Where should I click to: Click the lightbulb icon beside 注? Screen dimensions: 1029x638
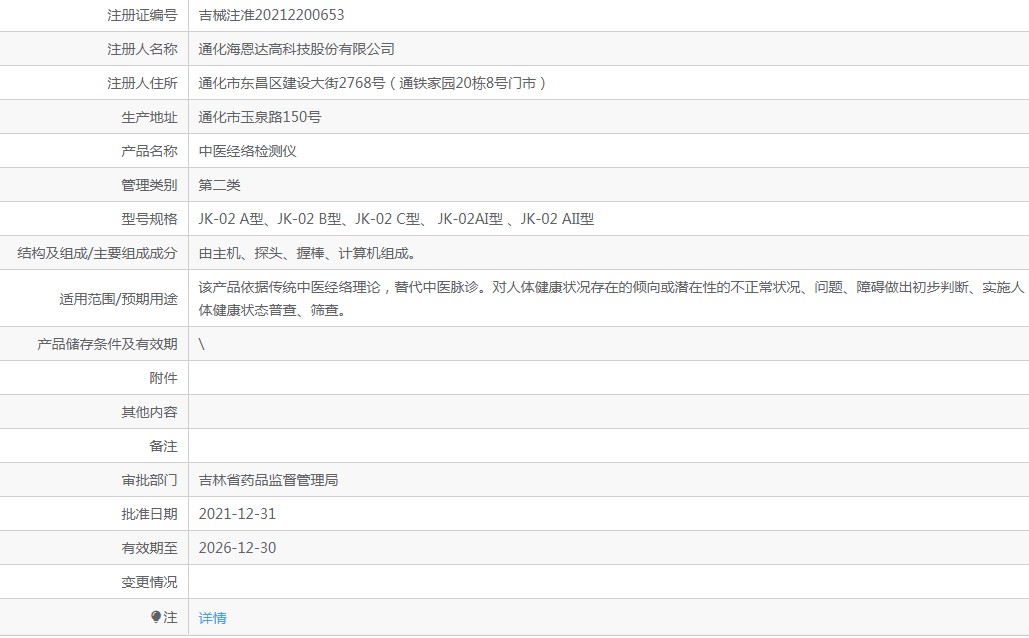coord(156,617)
